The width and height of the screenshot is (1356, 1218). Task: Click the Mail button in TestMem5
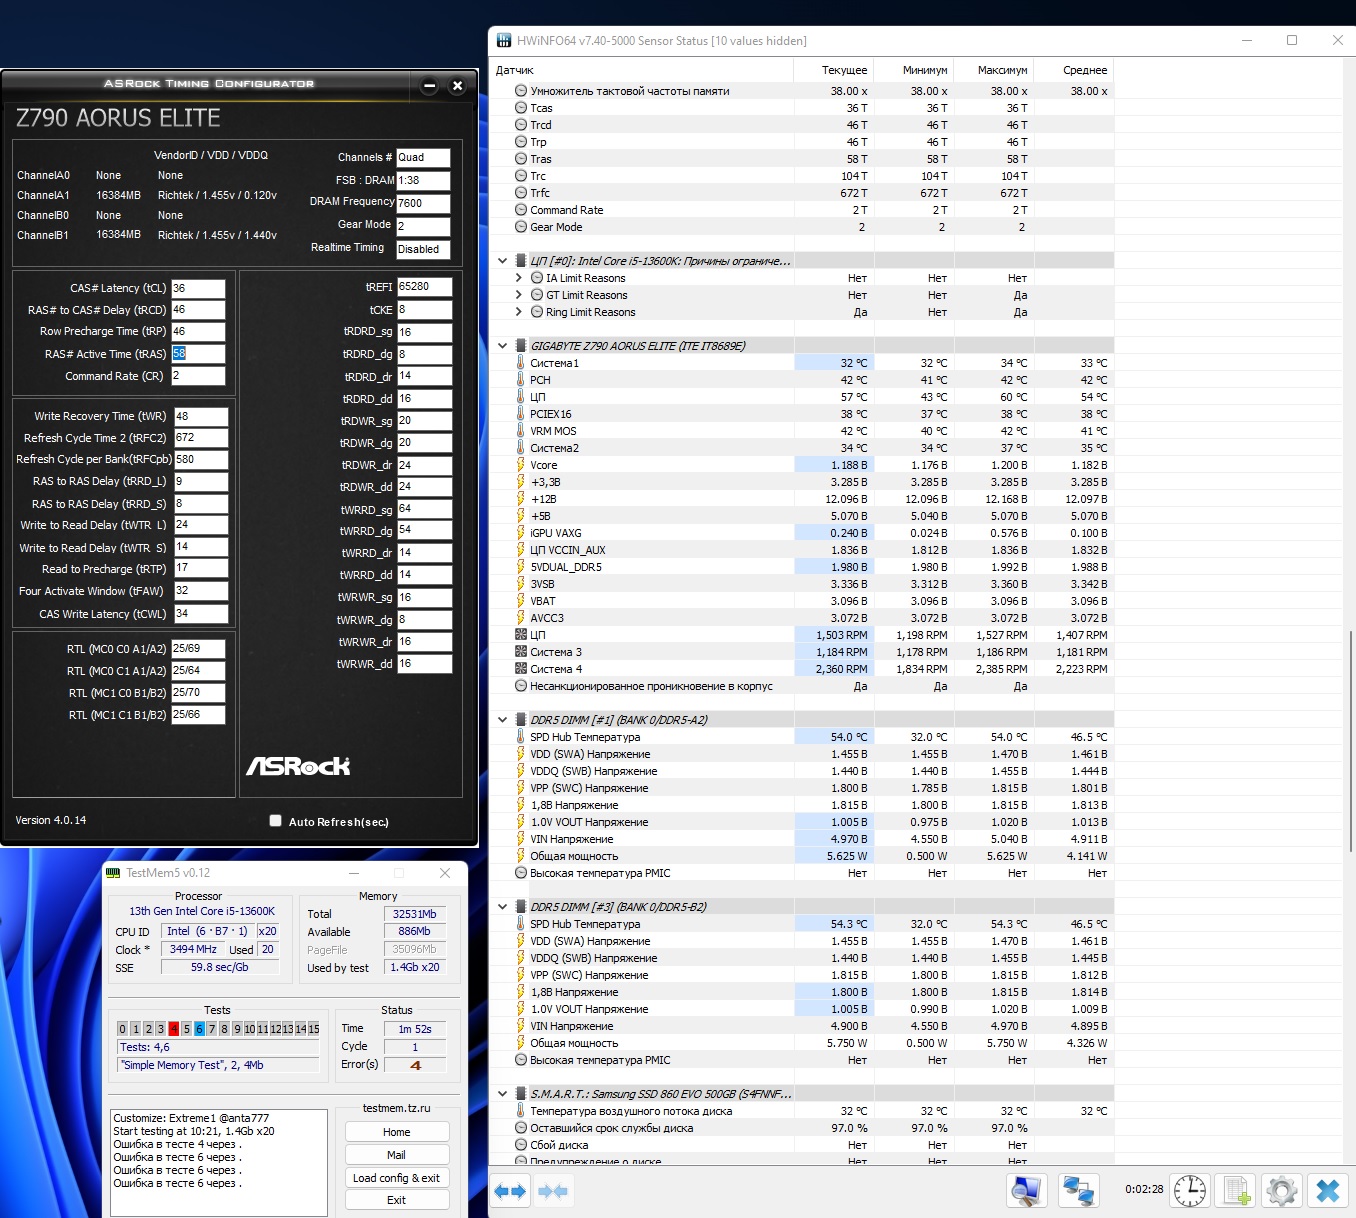point(397,1155)
